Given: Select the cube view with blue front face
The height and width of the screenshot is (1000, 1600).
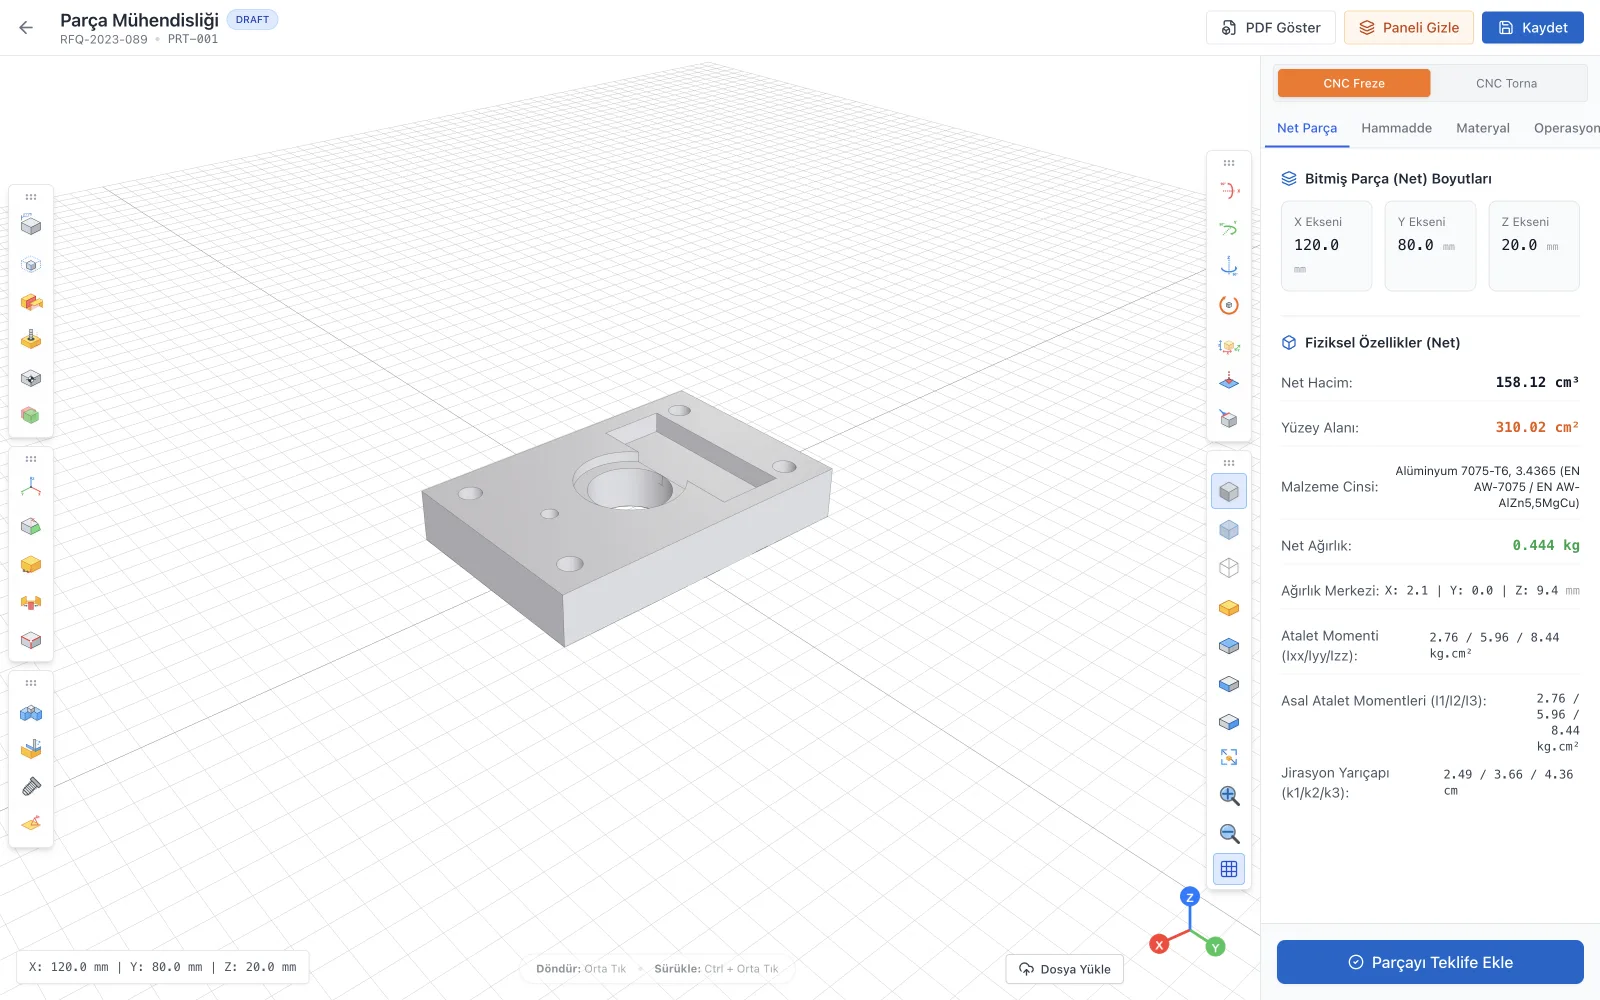Looking at the screenshot, I should coord(1229,684).
